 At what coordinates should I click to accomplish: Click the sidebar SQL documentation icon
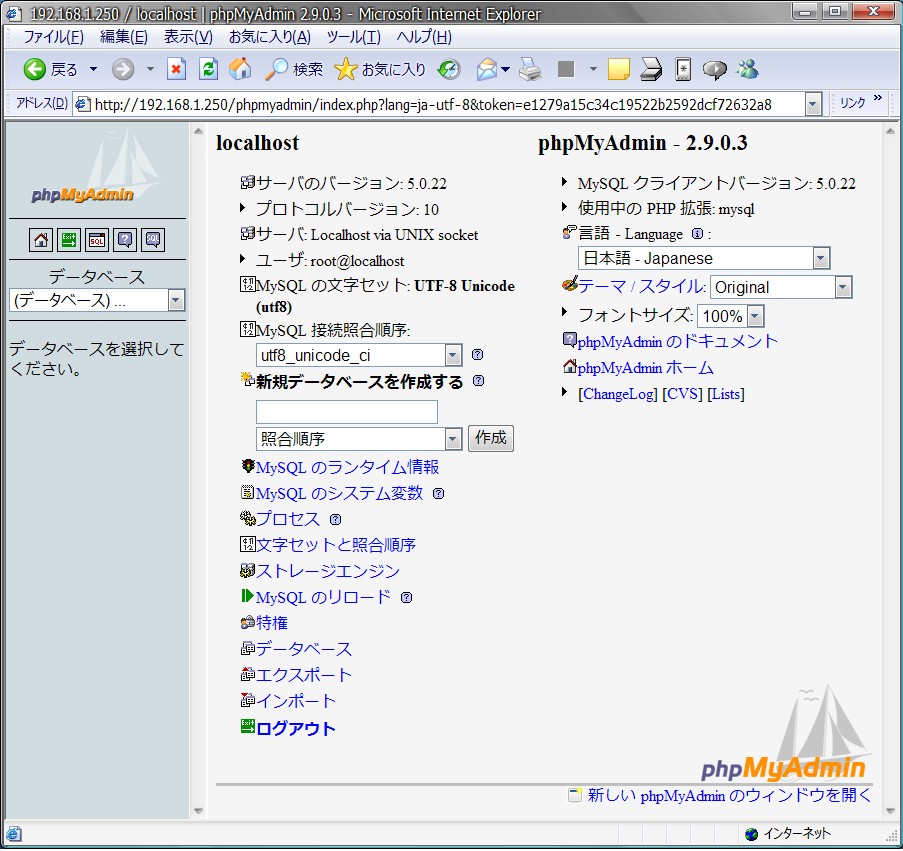pos(153,240)
